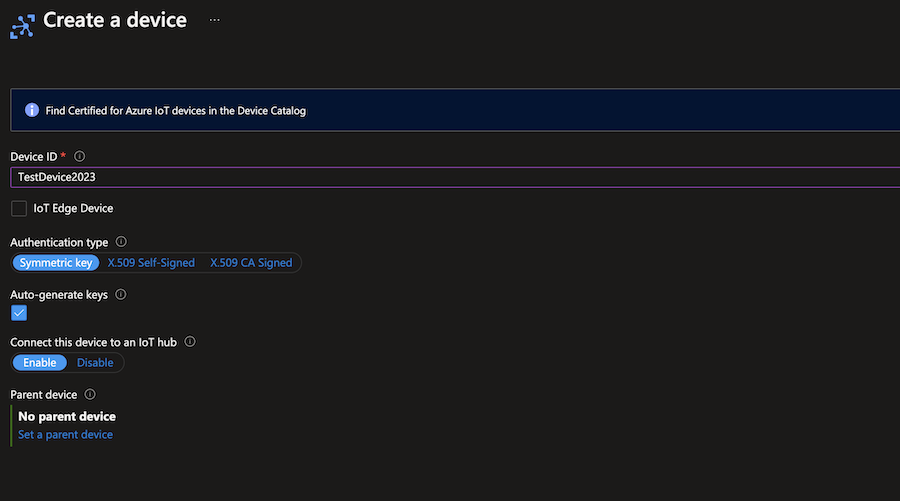Click the Set a parent device link
Viewport: 900px width, 501px height.
(65, 434)
